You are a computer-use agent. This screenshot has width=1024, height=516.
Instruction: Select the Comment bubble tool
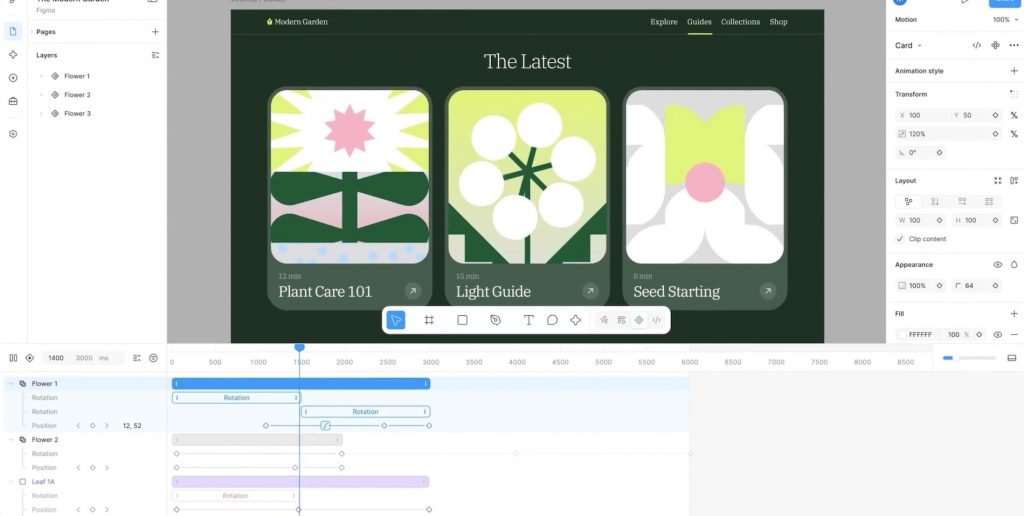(x=552, y=320)
